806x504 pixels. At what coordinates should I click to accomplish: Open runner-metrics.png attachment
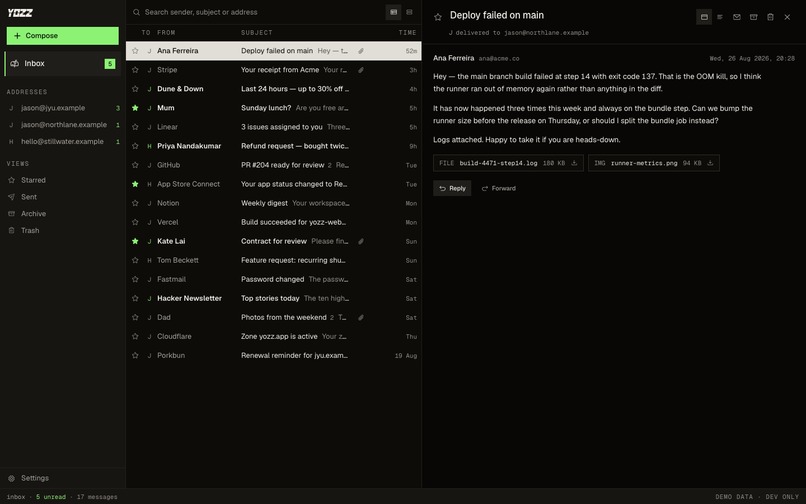654,163
